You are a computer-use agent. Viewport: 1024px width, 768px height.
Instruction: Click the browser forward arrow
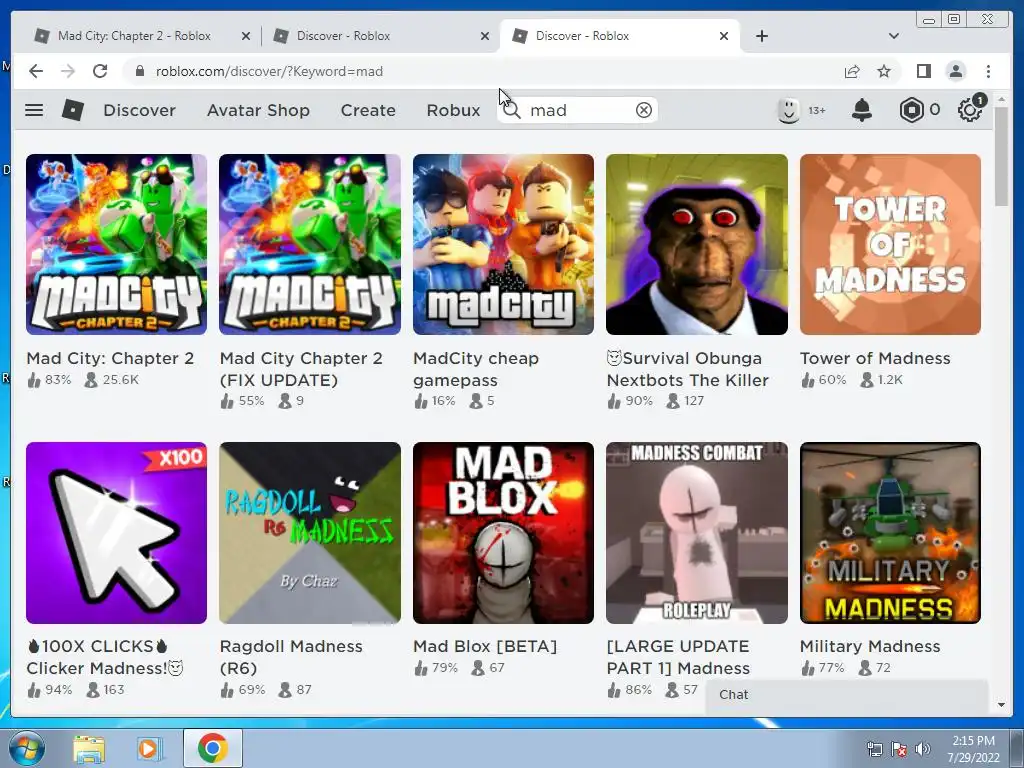(68, 71)
